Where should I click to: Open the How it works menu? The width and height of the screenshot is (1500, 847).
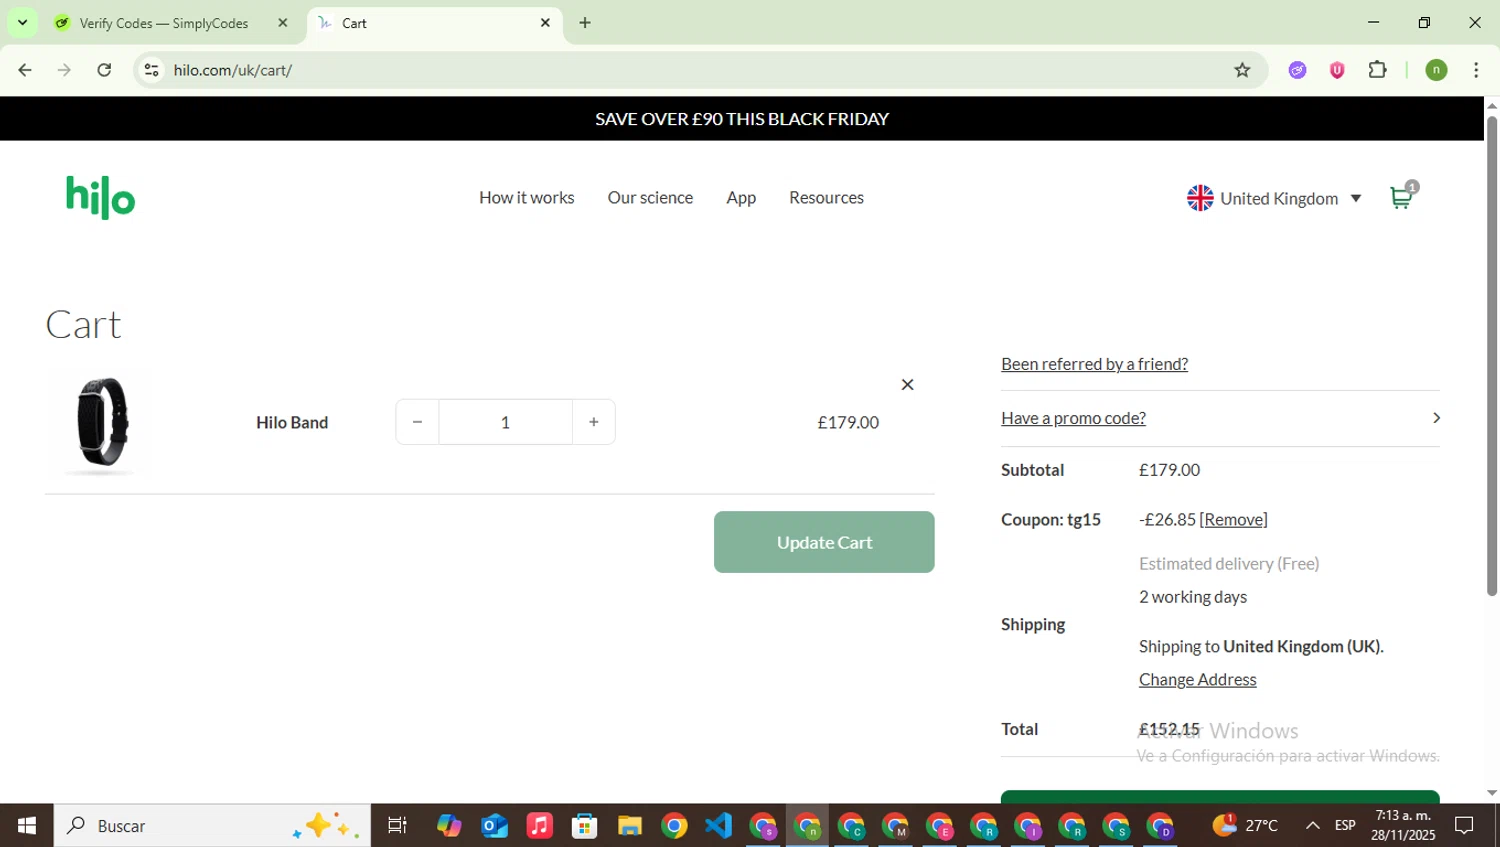pyautogui.click(x=526, y=198)
